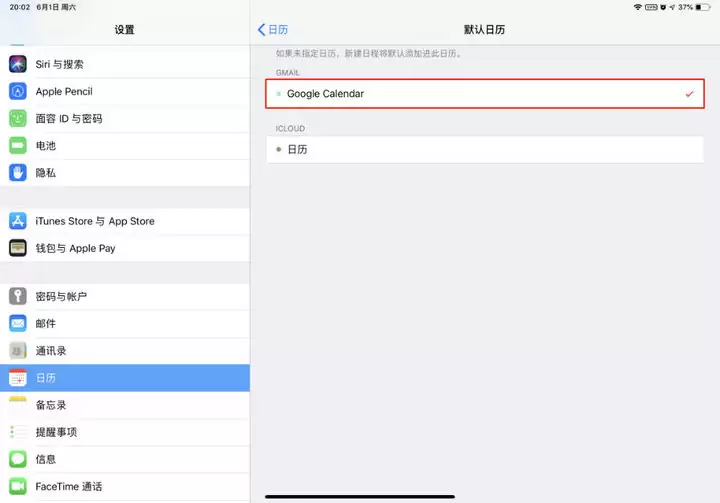
Task: Tap the Face ID icon
Action: 18,119
